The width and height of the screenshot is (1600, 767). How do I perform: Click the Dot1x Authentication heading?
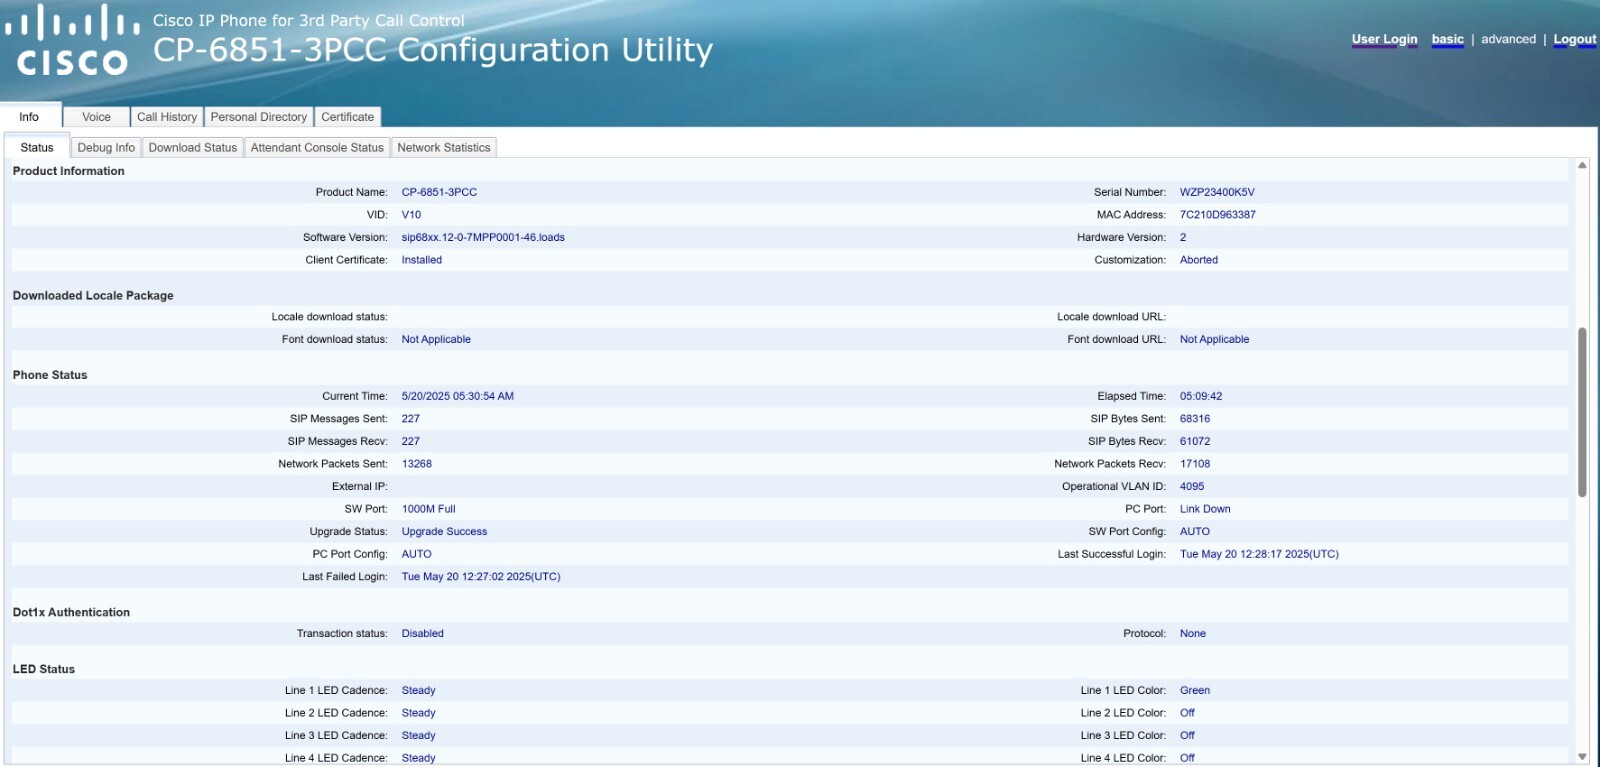(71, 613)
